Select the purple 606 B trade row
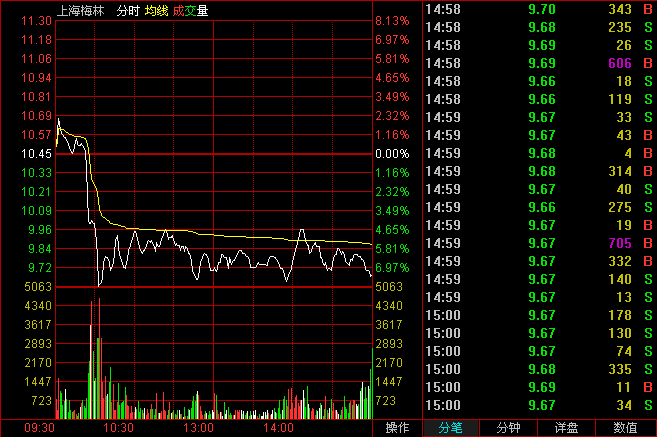 point(540,63)
